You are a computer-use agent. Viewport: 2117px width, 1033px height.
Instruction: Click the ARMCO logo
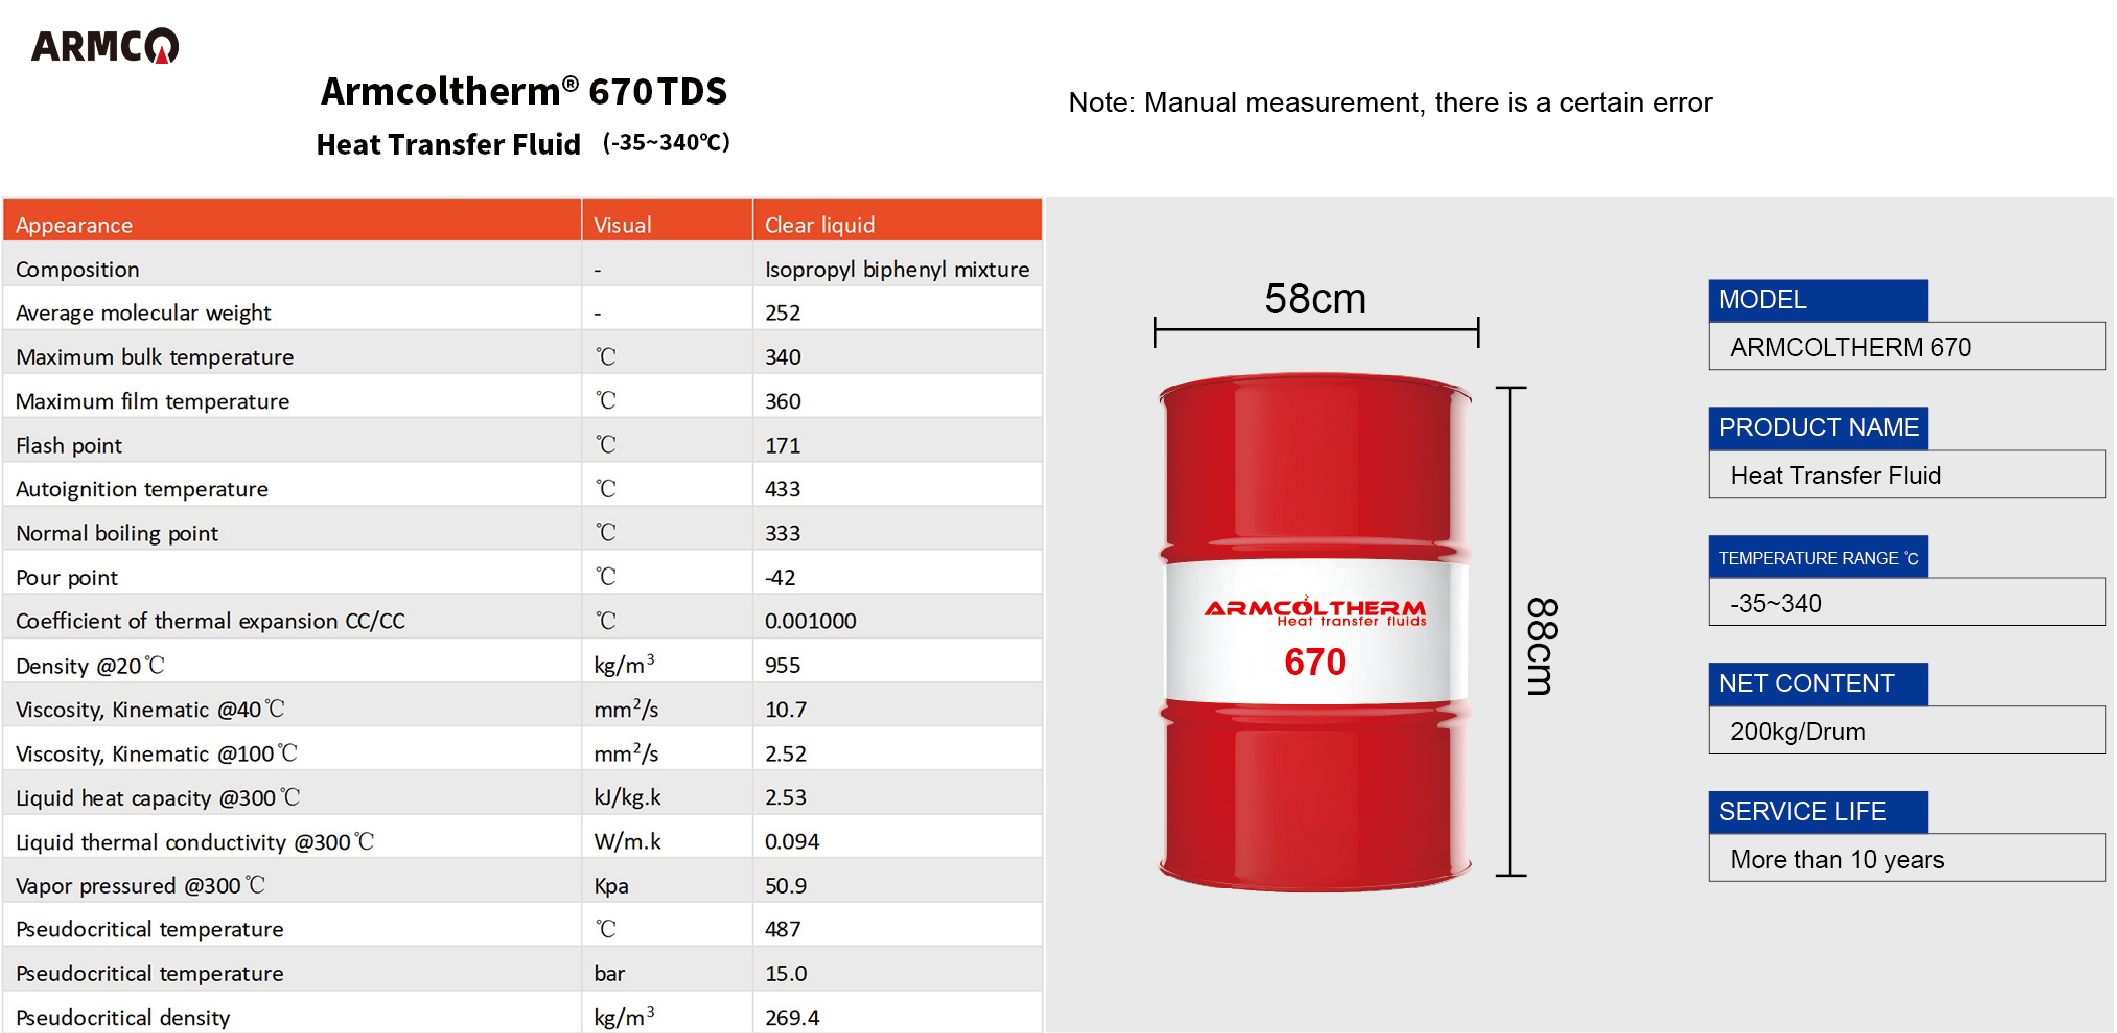(105, 46)
